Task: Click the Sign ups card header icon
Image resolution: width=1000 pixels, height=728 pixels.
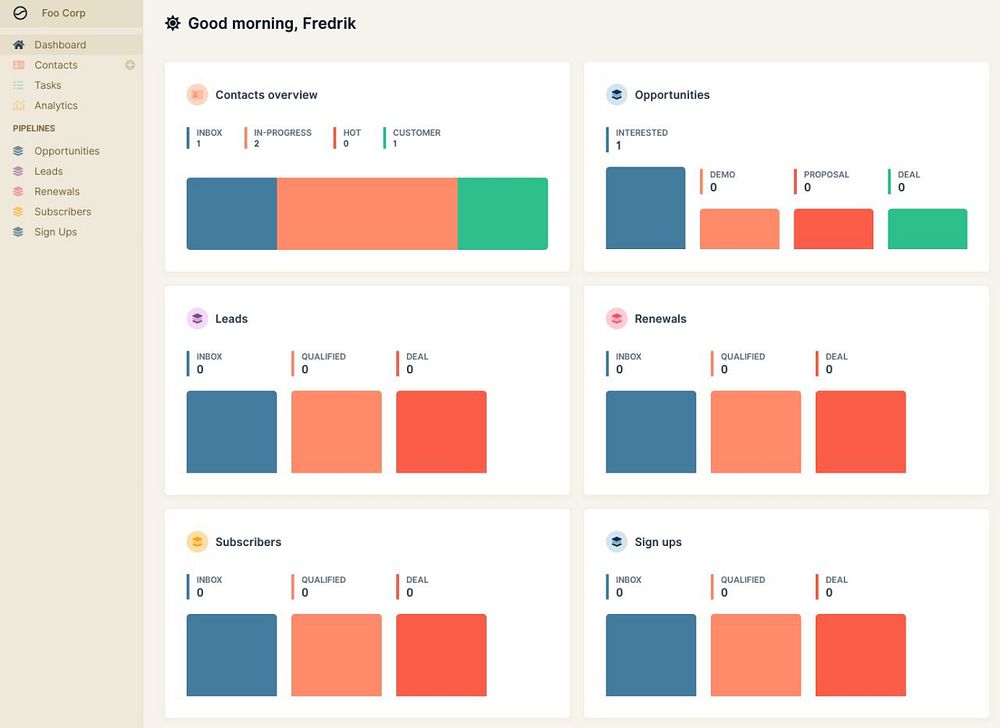Action: (x=616, y=542)
